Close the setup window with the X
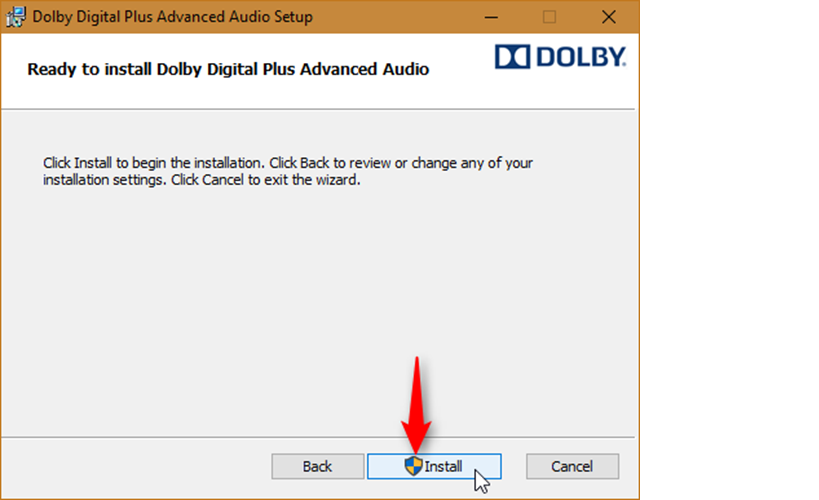 tap(609, 17)
